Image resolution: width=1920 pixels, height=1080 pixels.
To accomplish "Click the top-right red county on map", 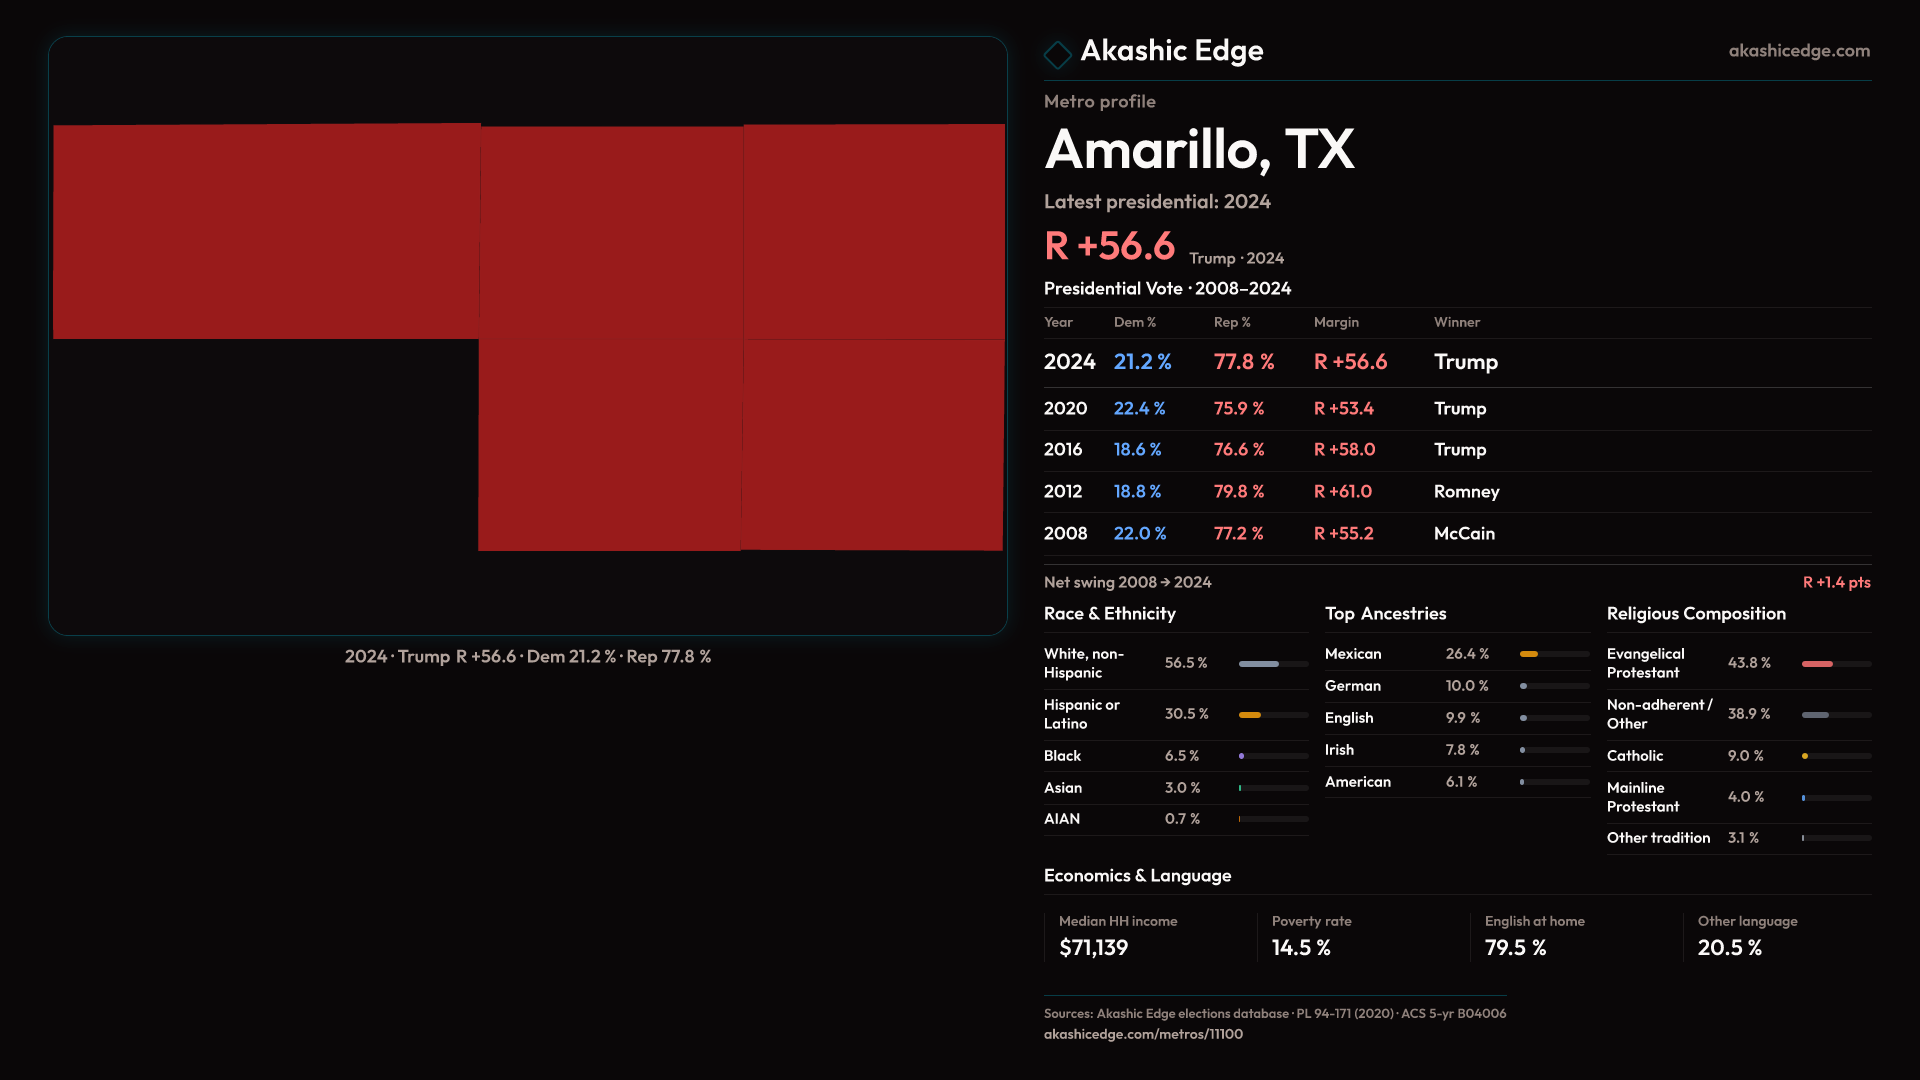I will pyautogui.click(x=874, y=232).
